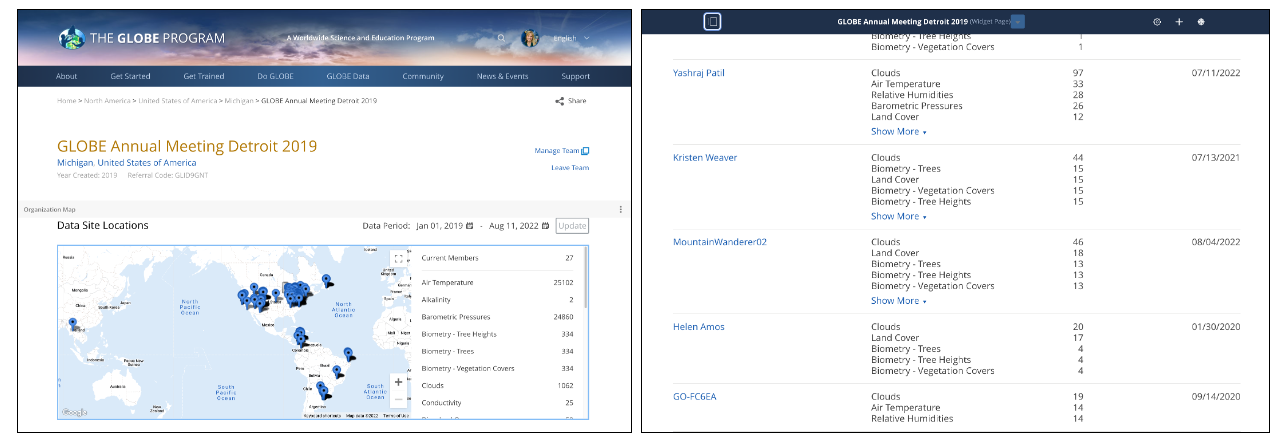Click the map pin over Thailand
The image size is (1279, 442).
click(x=73, y=324)
